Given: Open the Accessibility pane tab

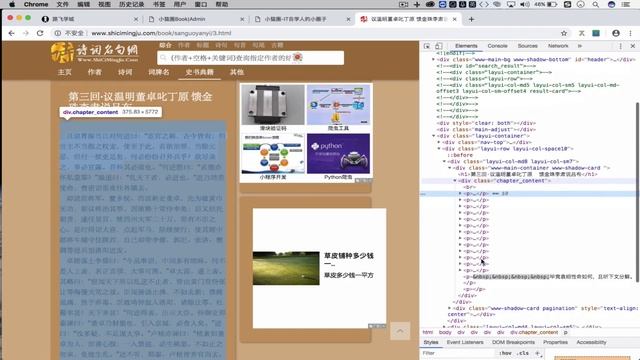Looking at the screenshot, I should click(x=591, y=342).
